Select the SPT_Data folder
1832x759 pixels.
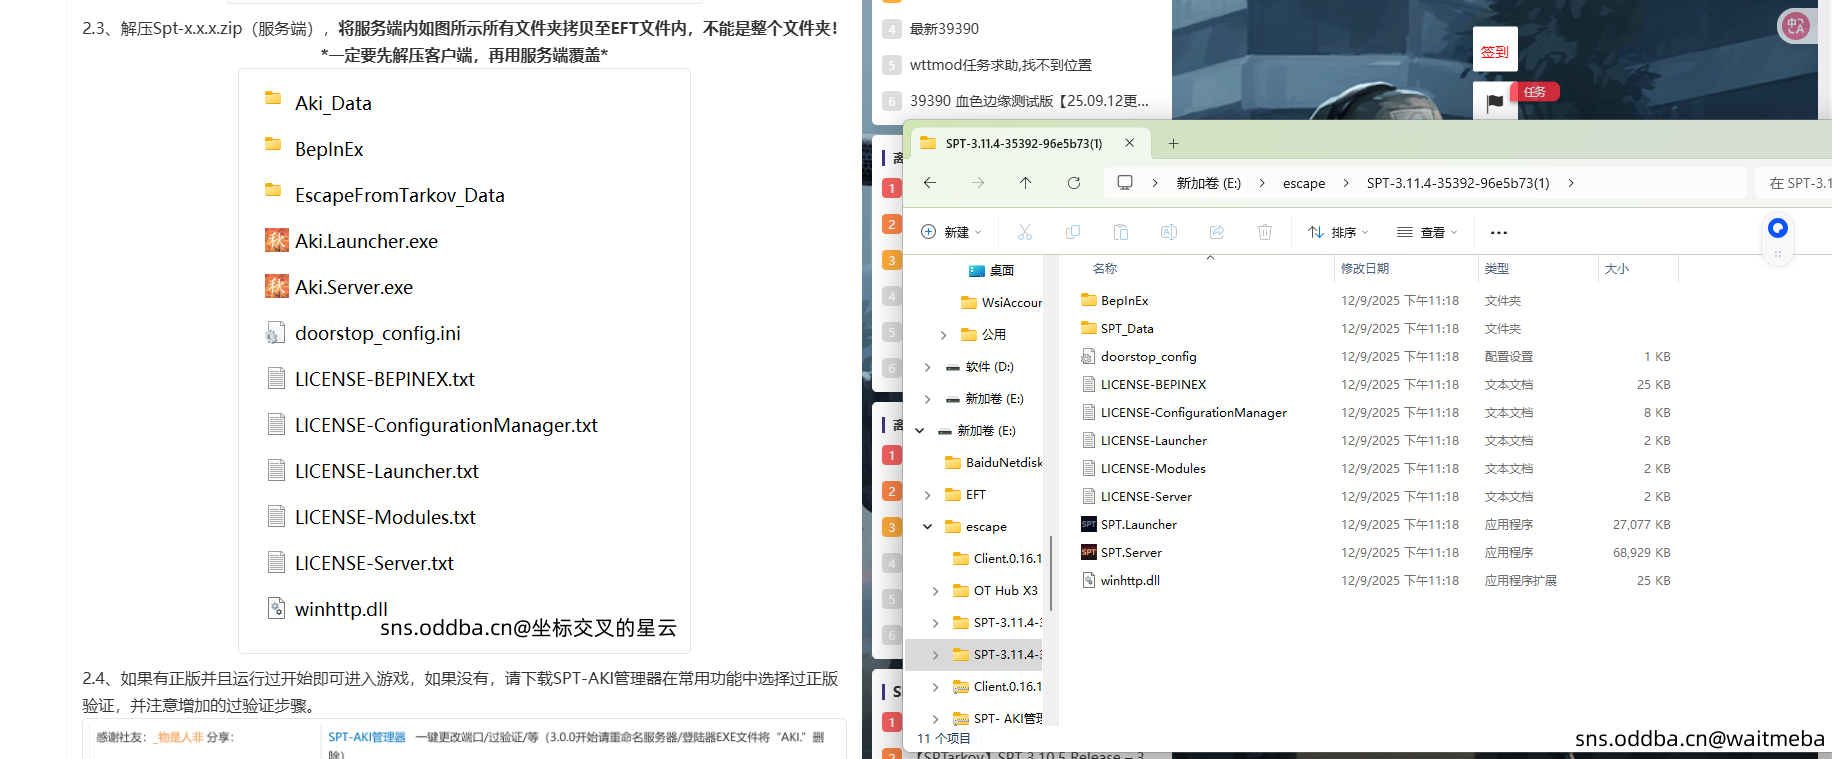coord(1117,328)
